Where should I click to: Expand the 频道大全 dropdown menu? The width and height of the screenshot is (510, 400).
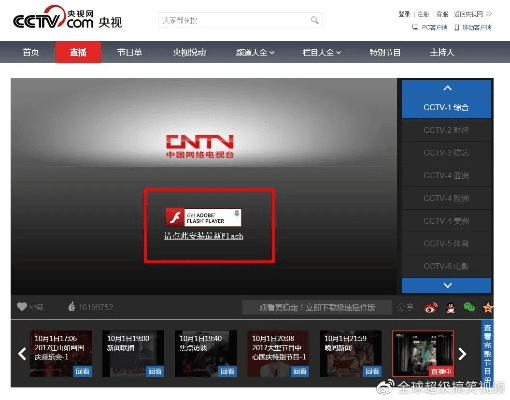click(255, 52)
